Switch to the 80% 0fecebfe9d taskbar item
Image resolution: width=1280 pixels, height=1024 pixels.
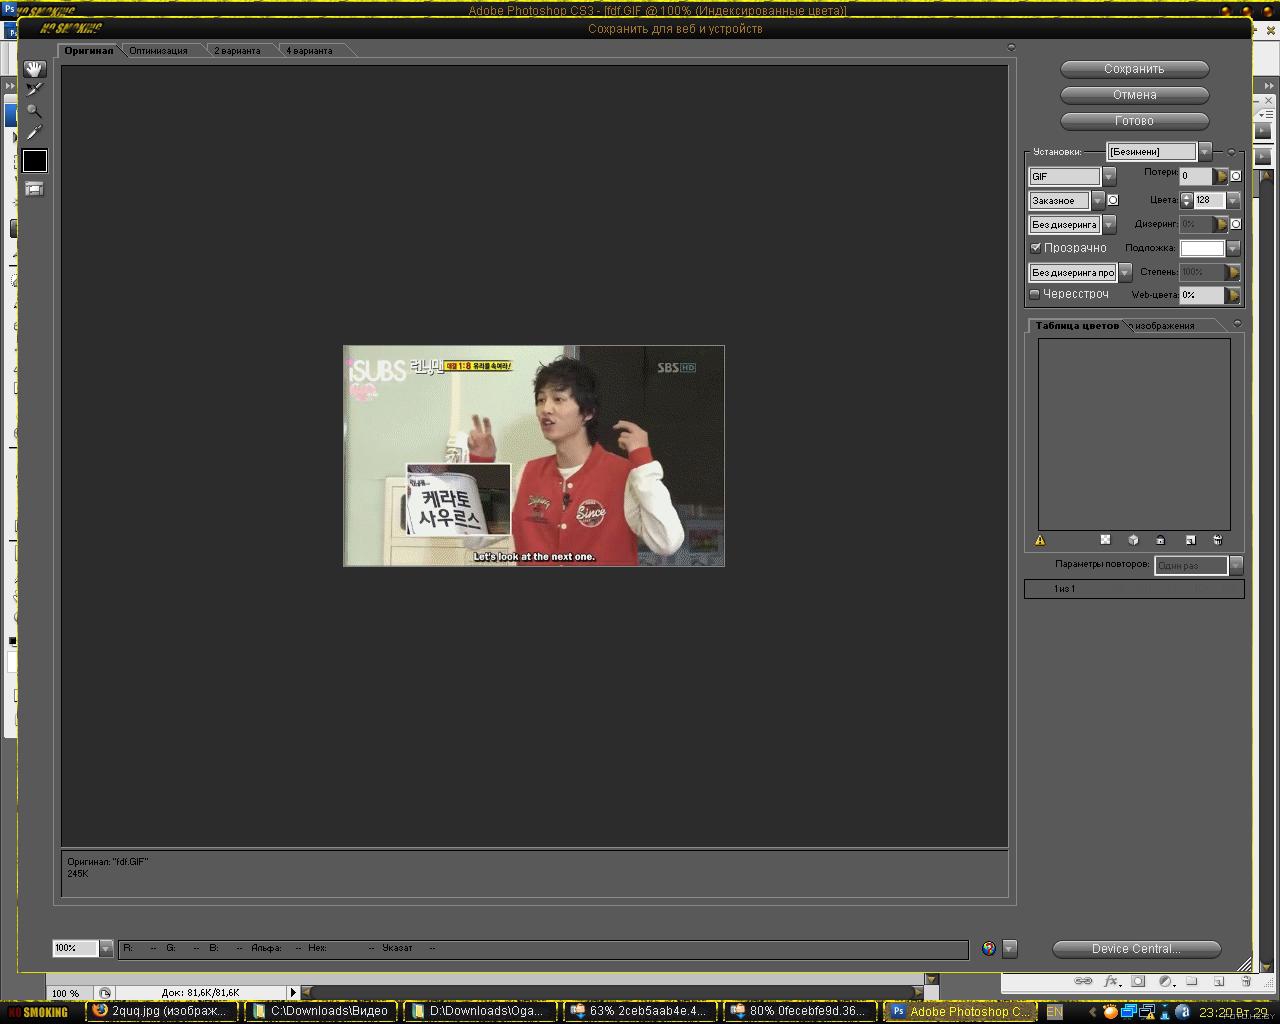(799, 1011)
